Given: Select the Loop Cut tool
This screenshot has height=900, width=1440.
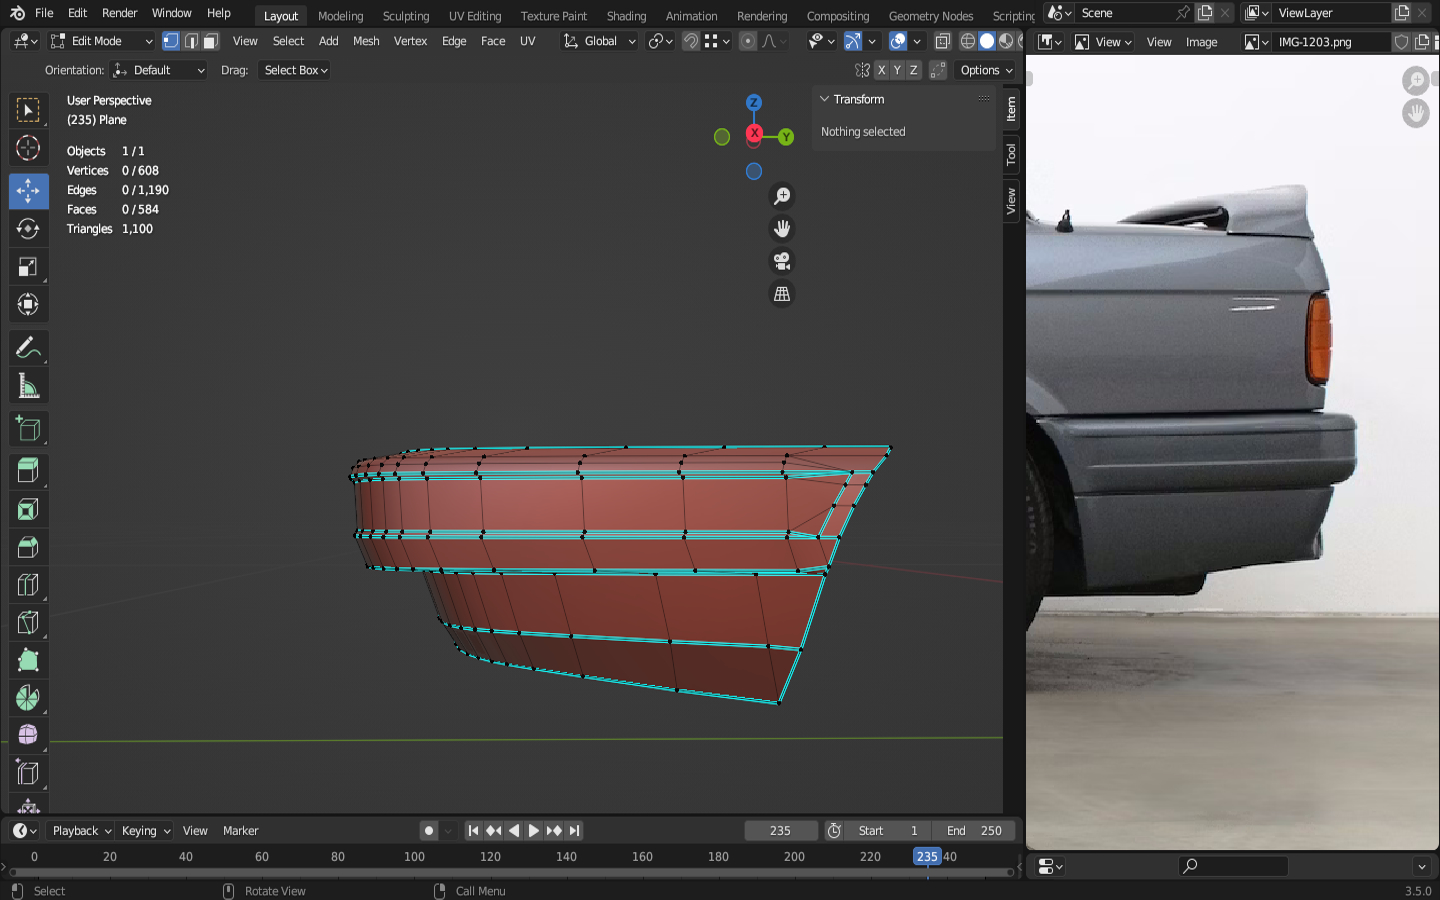Looking at the screenshot, I should pyautogui.click(x=28, y=585).
